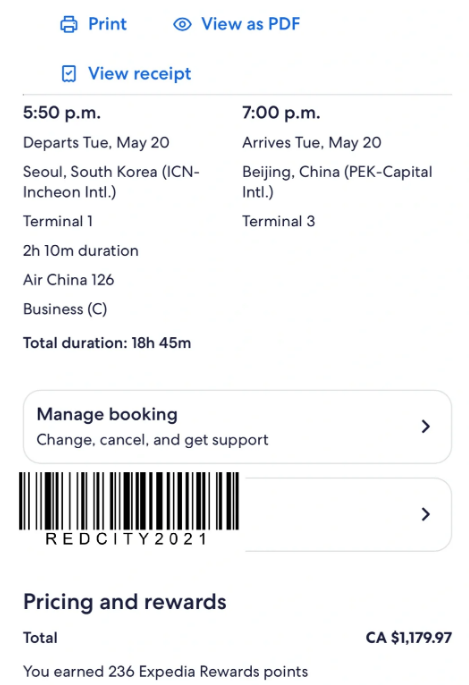
Task: Click the 7:00 p.m. arrival time
Action: tap(281, 113)
